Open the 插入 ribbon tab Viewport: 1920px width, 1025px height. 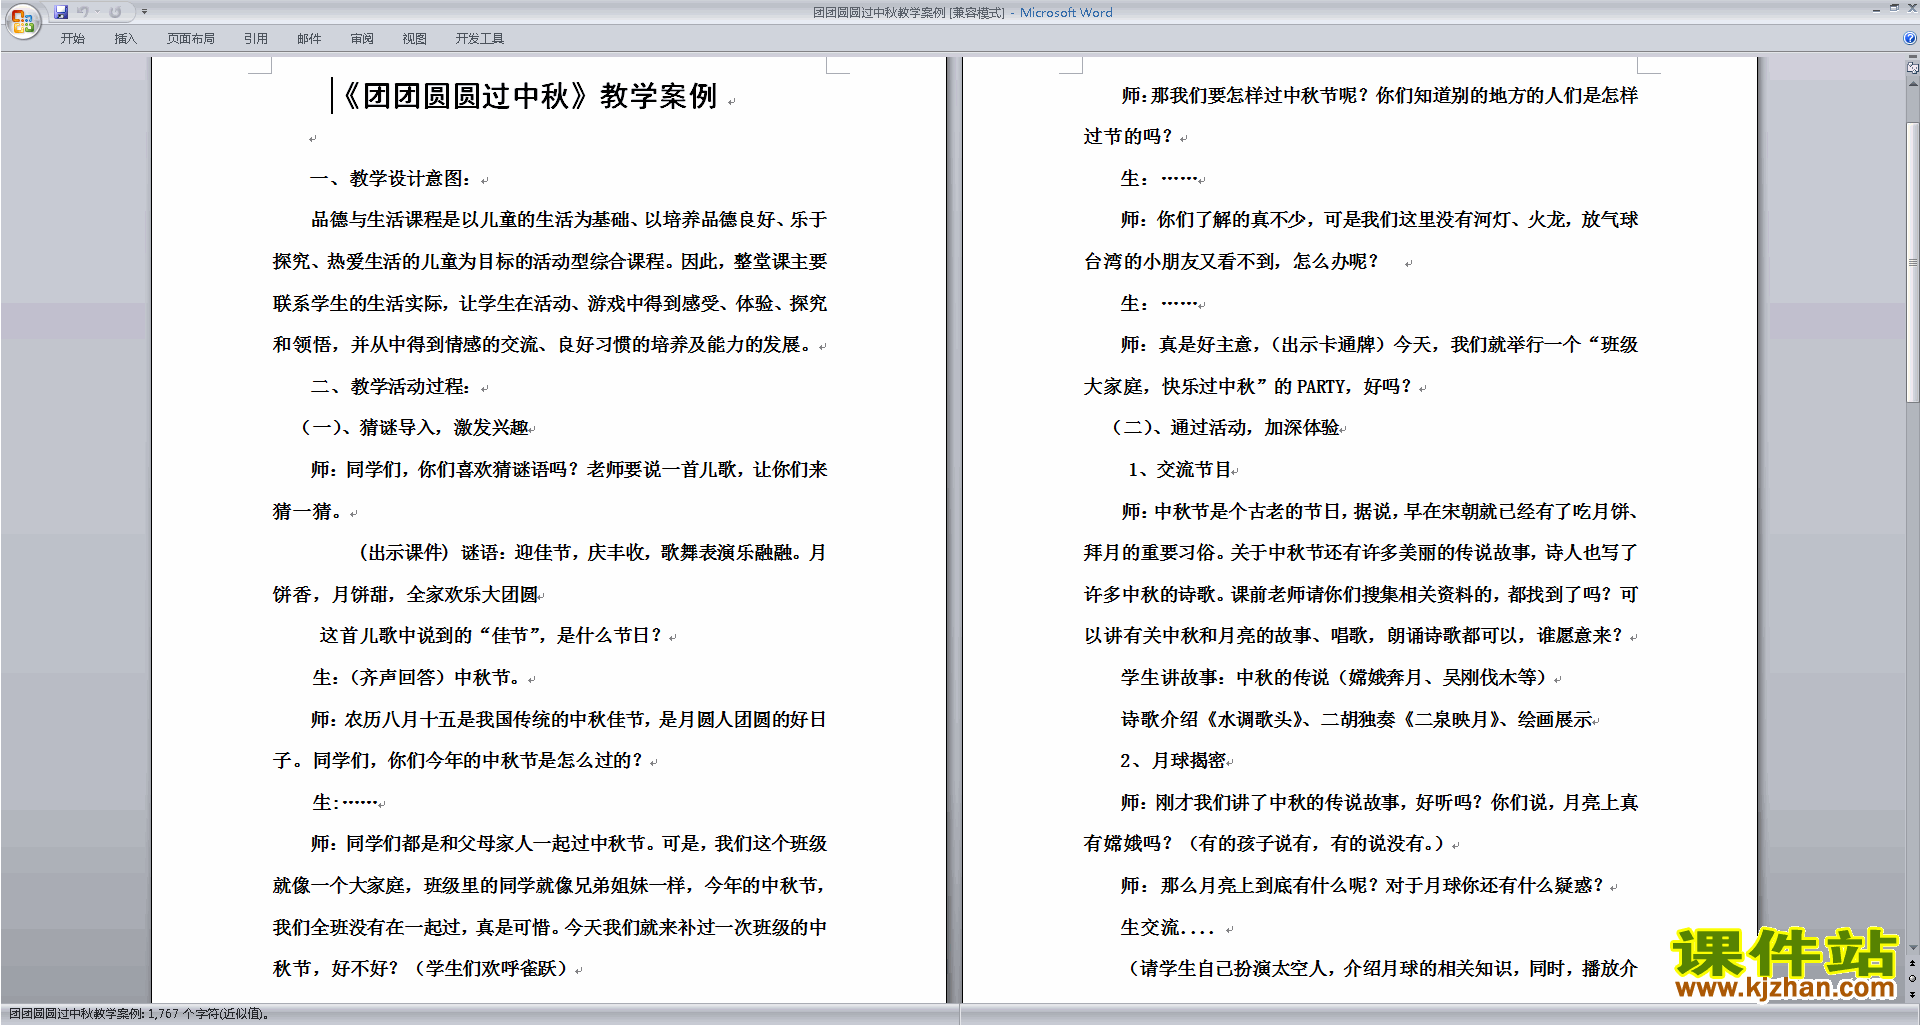point(125,38)
